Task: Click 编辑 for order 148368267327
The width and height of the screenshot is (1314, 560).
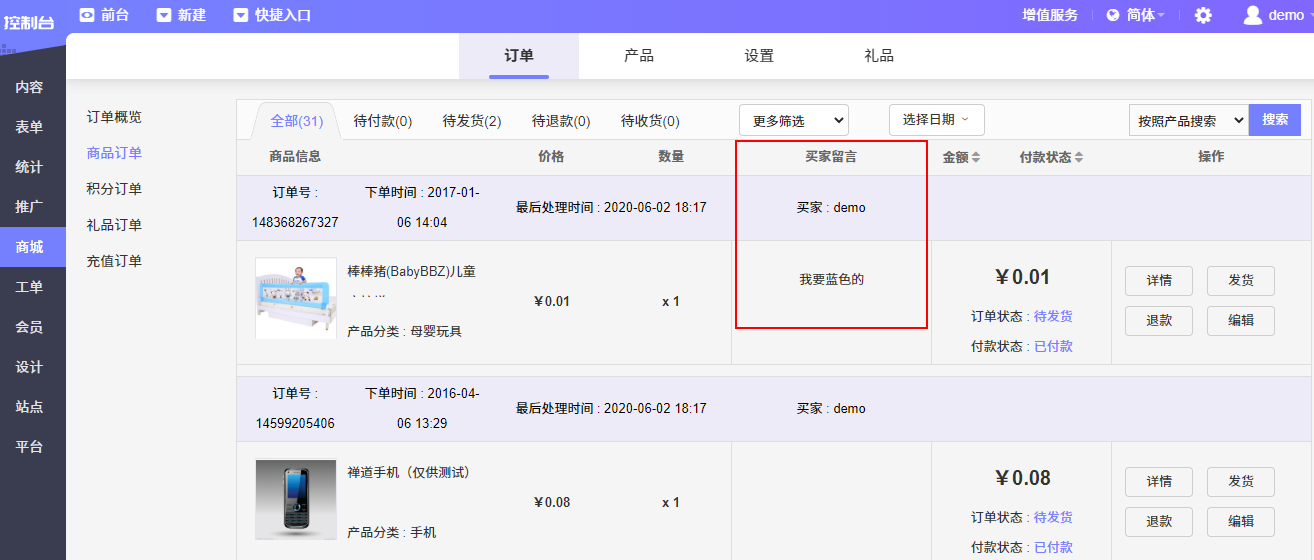Action: (1241, 321)
